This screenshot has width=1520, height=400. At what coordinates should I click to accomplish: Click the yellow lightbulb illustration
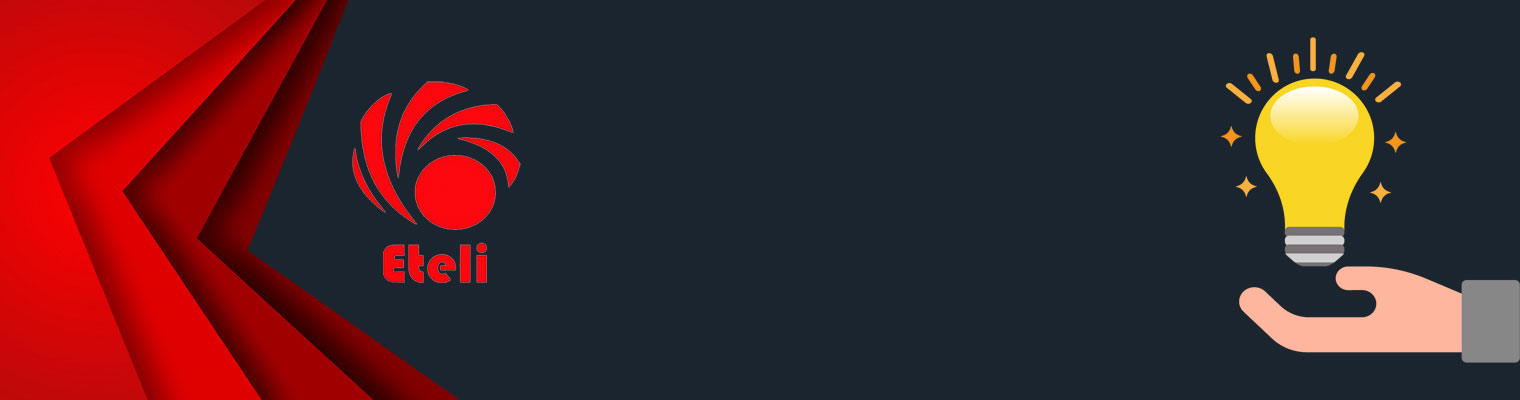pyautogui.click(x=1314, y=170)
